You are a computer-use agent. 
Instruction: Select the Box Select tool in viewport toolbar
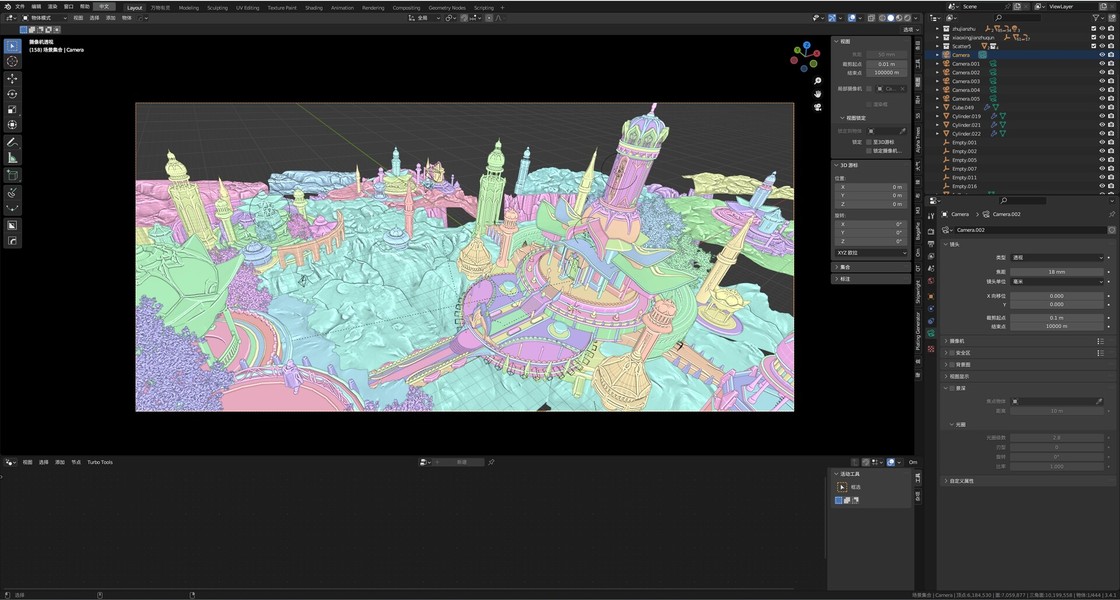(x=12, y=46)
